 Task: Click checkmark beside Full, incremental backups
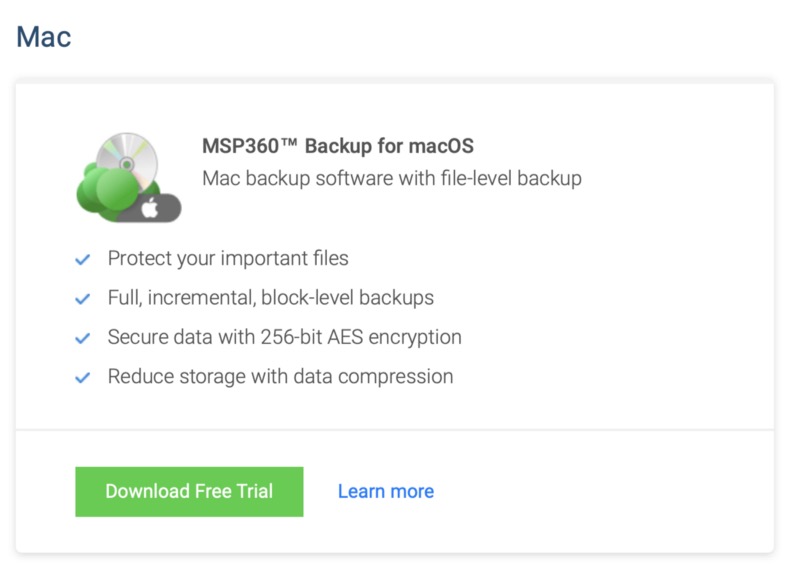pyautogui.click(x=83, y=299)
